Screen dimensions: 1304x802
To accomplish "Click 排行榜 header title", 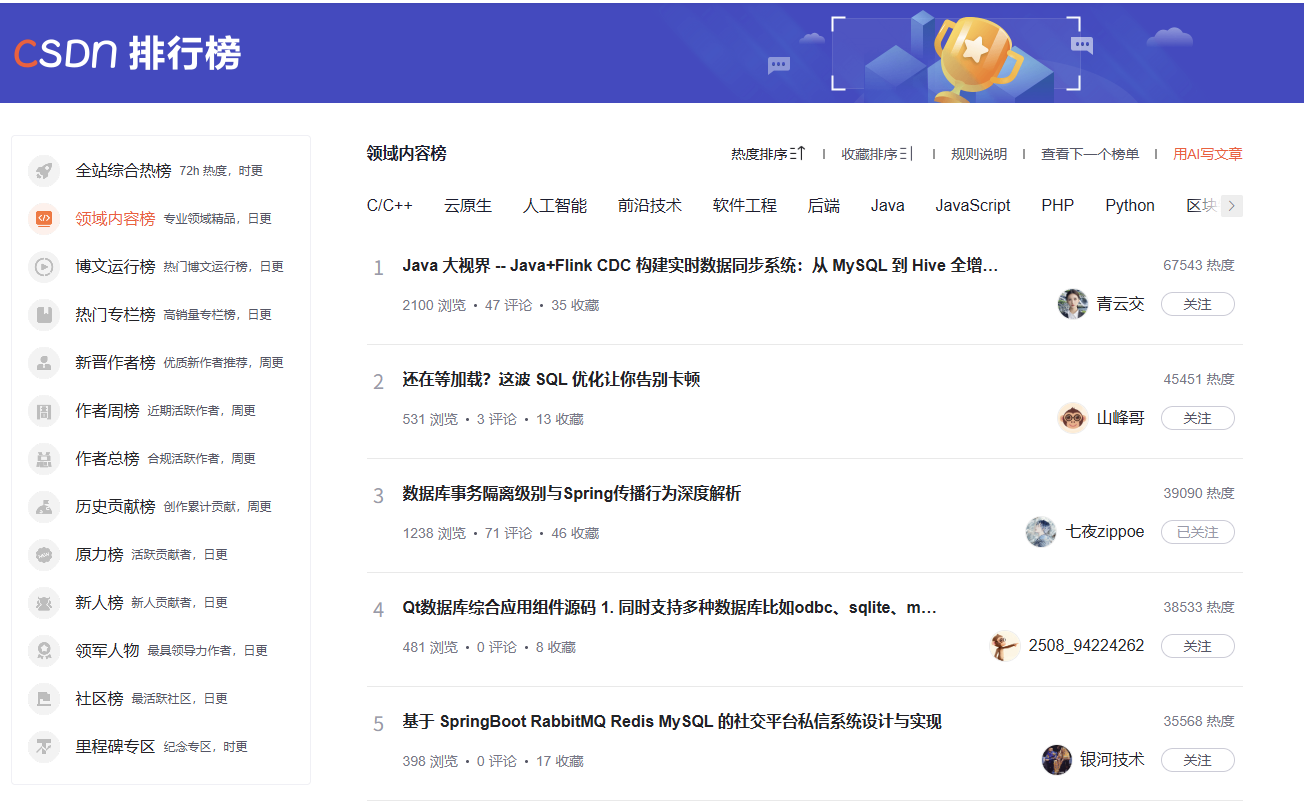I will click(x=184, y=54).
